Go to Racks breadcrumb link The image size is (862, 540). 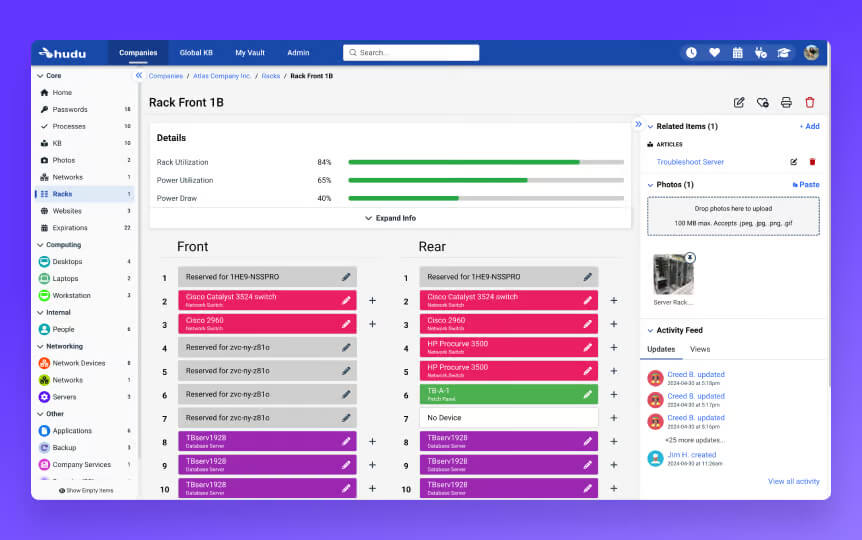[270, 76]
